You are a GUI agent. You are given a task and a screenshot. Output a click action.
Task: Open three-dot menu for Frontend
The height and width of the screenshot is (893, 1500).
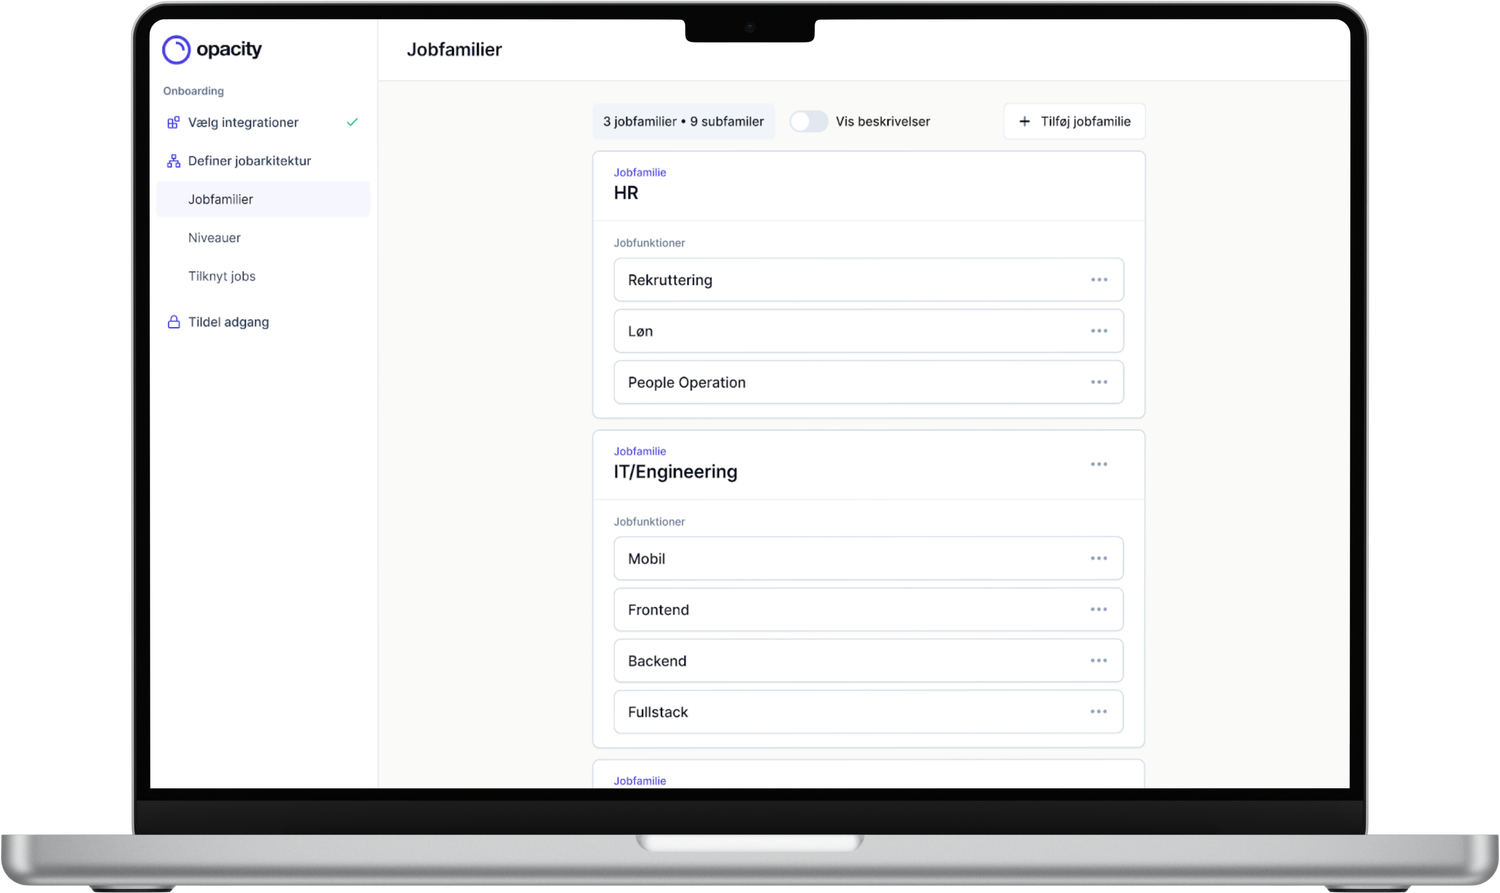[x=1099, y=610]
